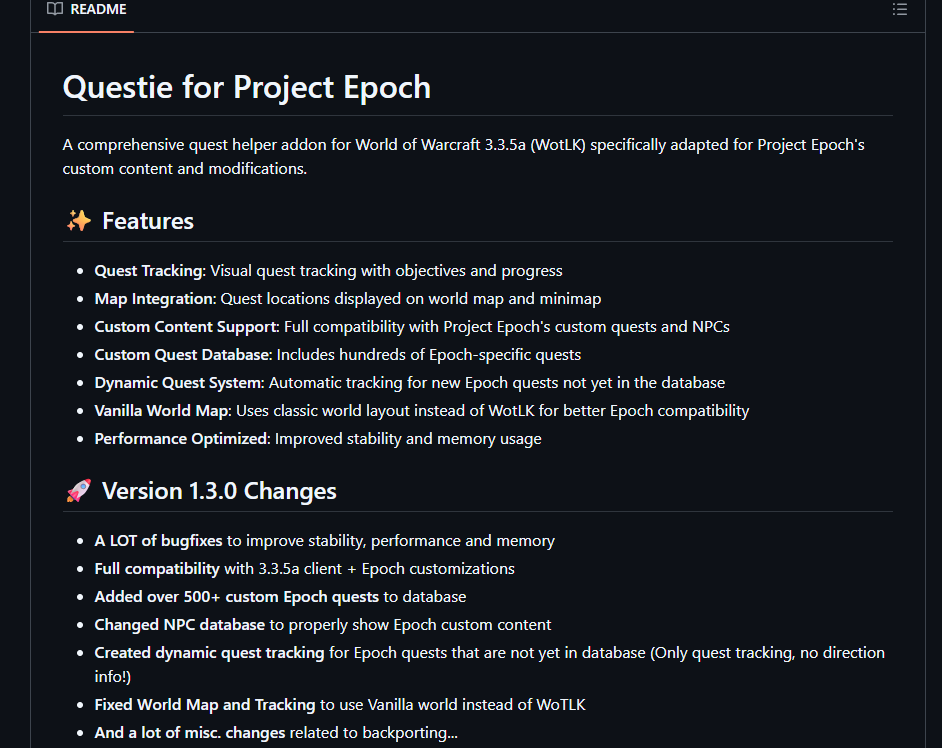Open the README outline list icon
Viewport: 942px width, 748px height.
point(899,10)
